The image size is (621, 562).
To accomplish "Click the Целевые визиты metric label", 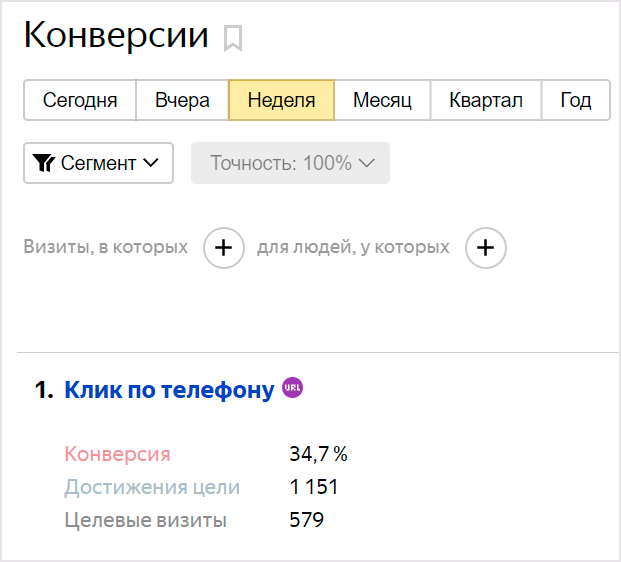I will tap(145, 520).
